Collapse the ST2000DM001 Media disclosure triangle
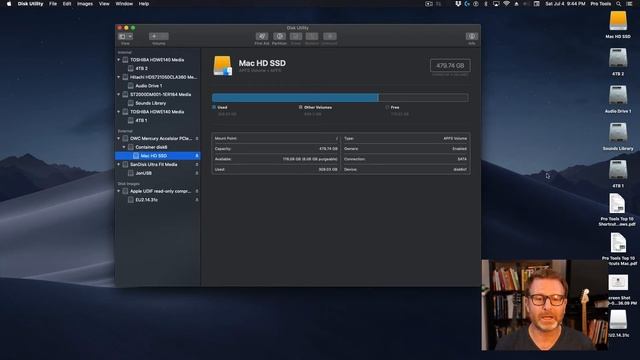This screenshot has width=640, height=360. pyautogui.click(x=119, y=95)
